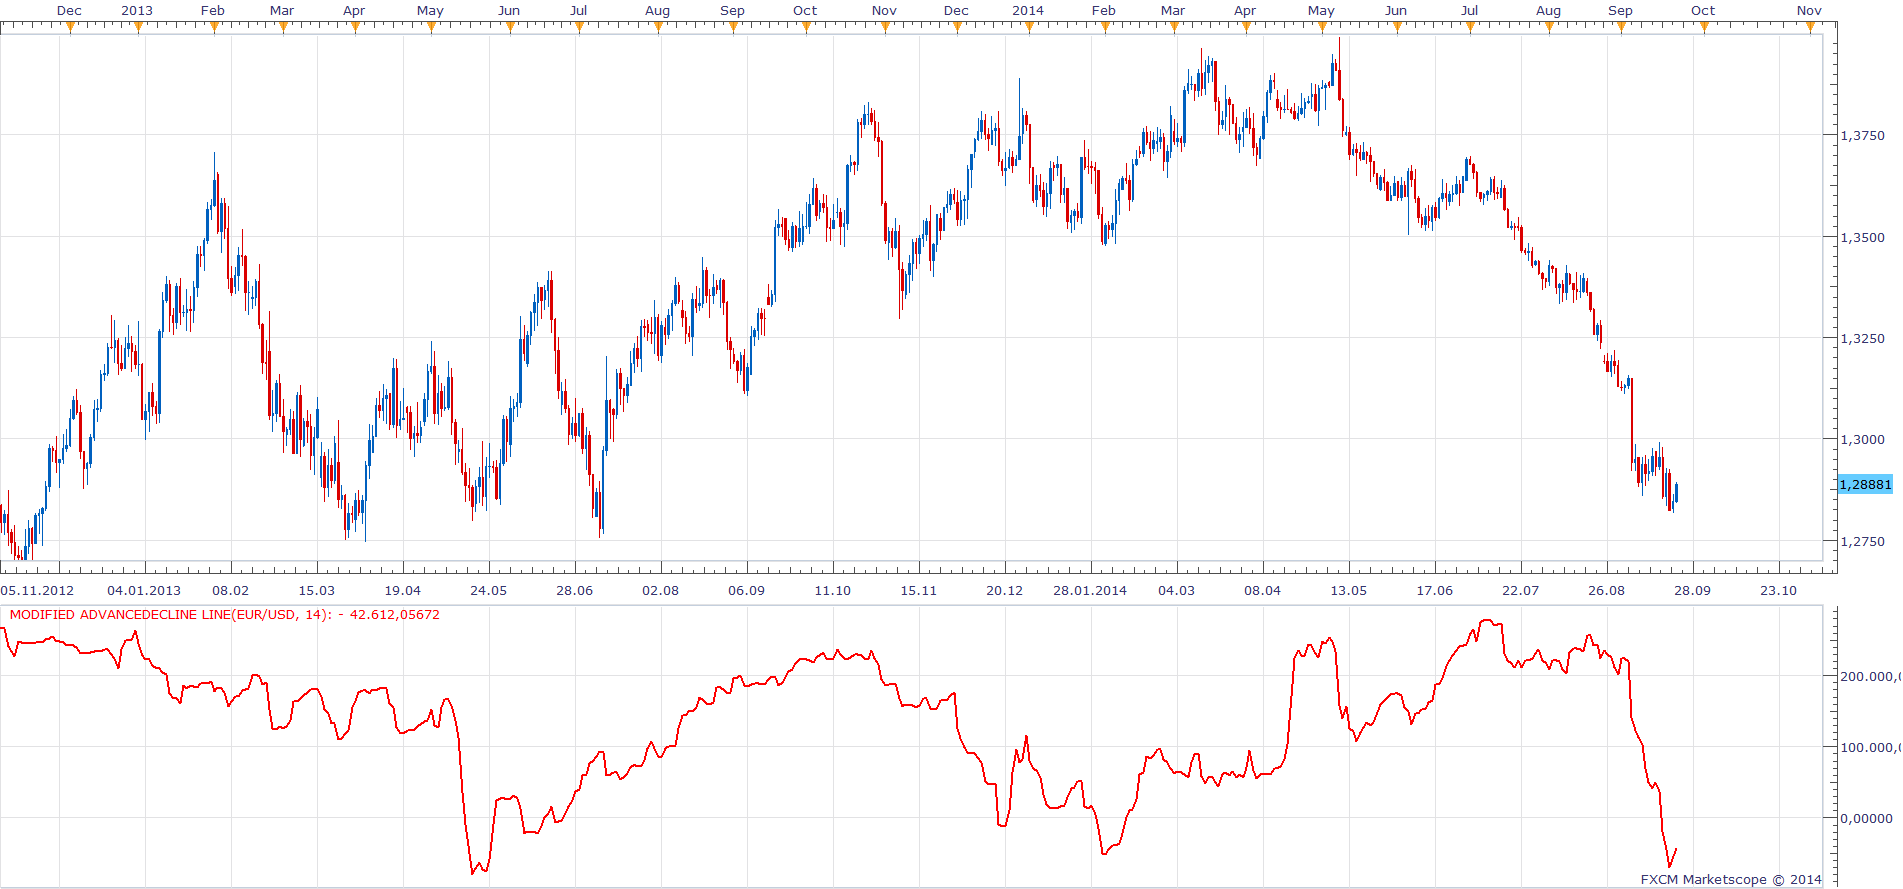The image size is (1903, 889).
Task: Click the 15.11 date on bottom axis
Action: click(x=919, y=590)
